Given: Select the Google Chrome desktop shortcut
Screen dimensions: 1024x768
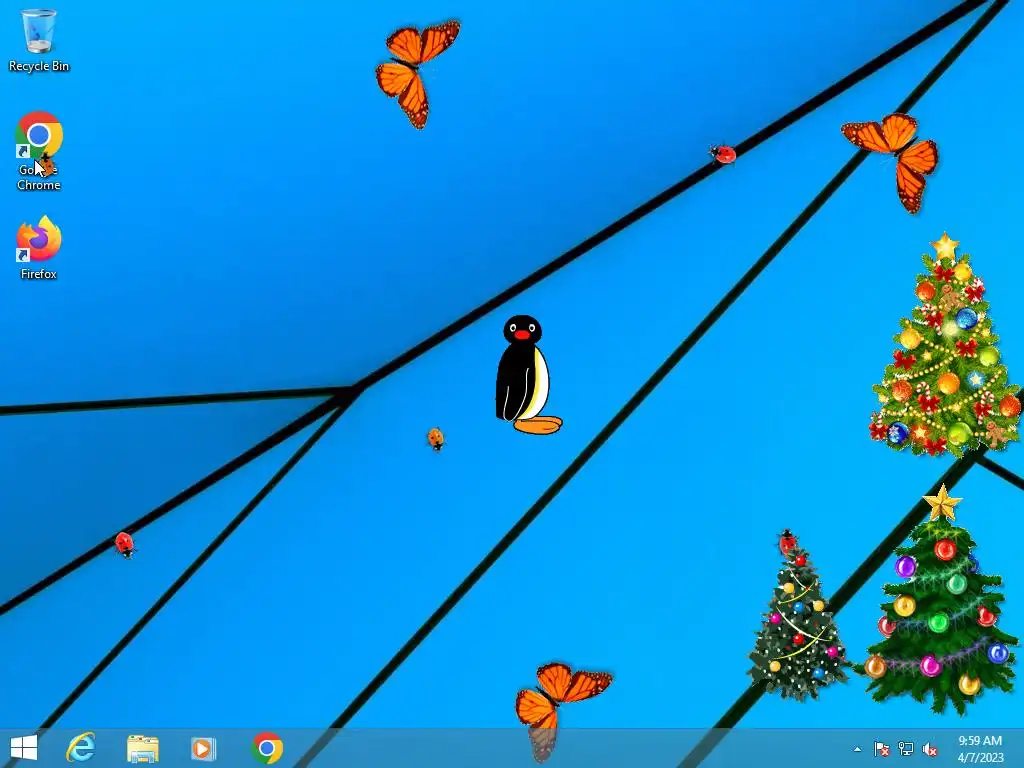Looking at the screenshot, I should pyautogui.click(x=39, y=151).
